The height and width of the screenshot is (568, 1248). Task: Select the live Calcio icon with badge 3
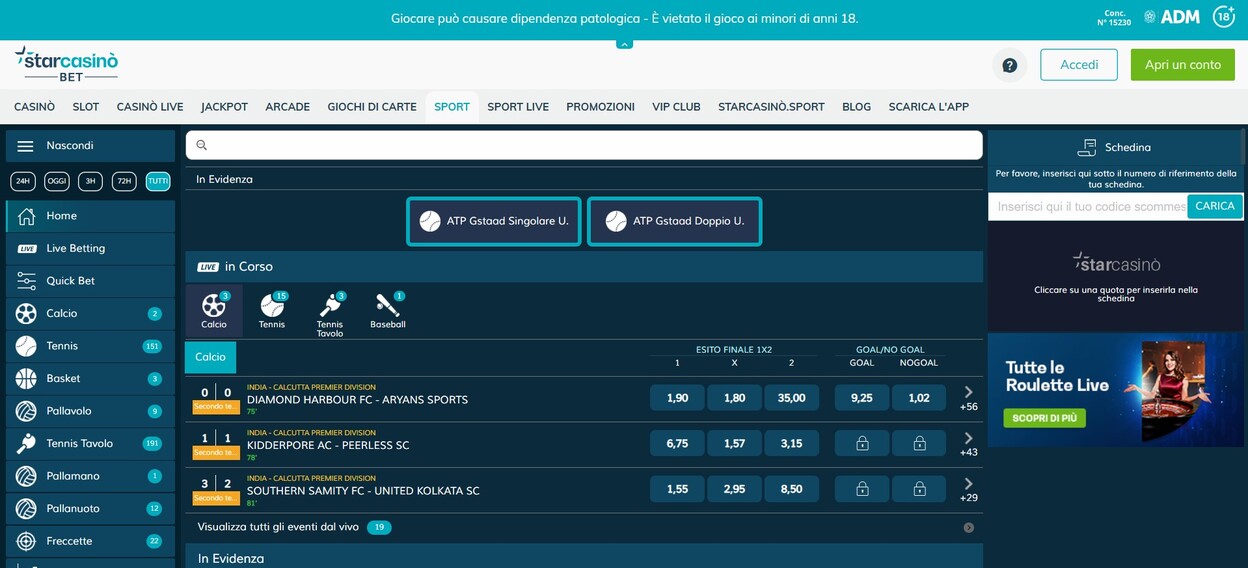(214, 311)
